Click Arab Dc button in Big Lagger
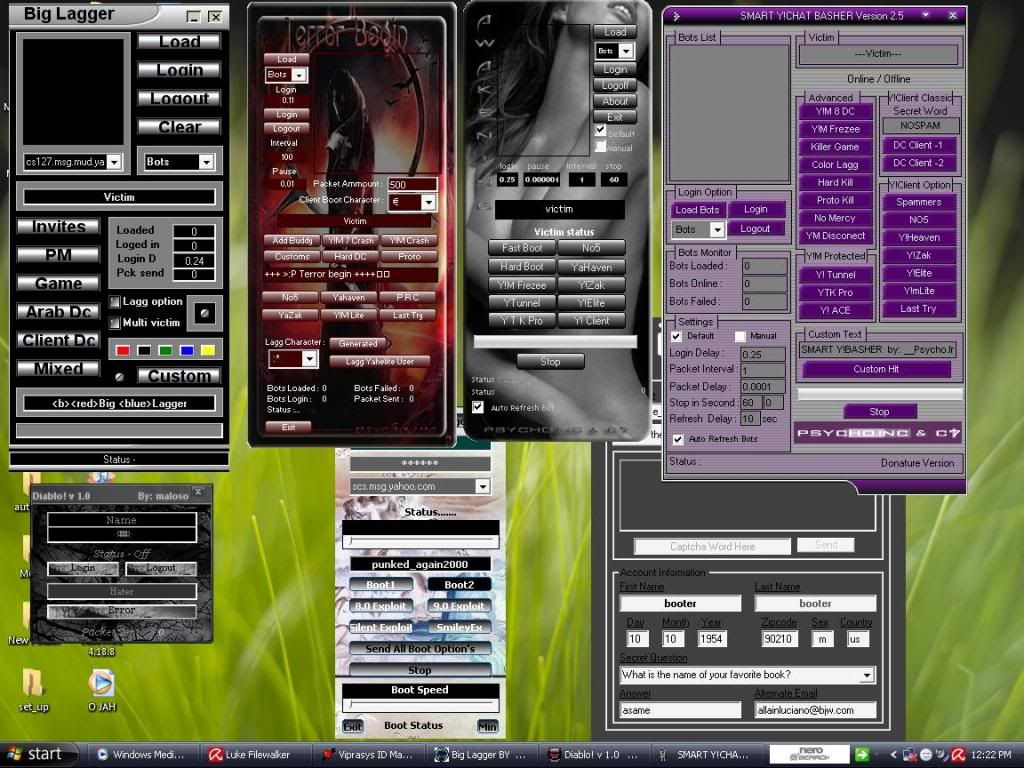This screenshot has height=768, width=1024. [x=58, y=312]
